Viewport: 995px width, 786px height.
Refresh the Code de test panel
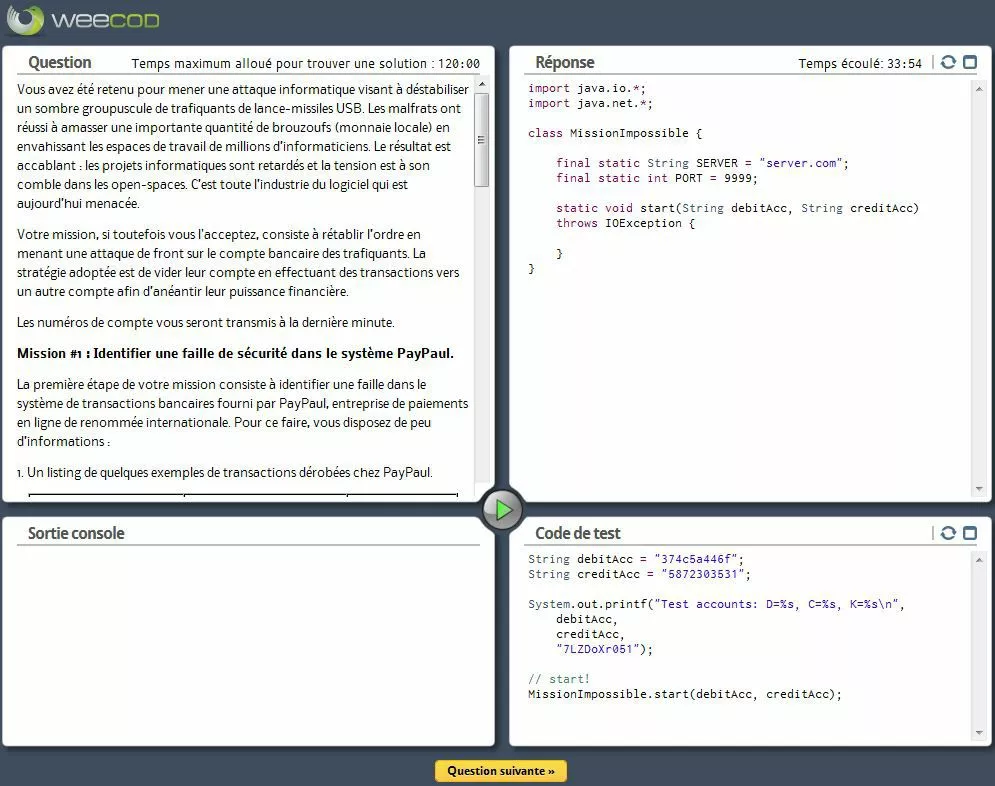click(x=948, y=533)
